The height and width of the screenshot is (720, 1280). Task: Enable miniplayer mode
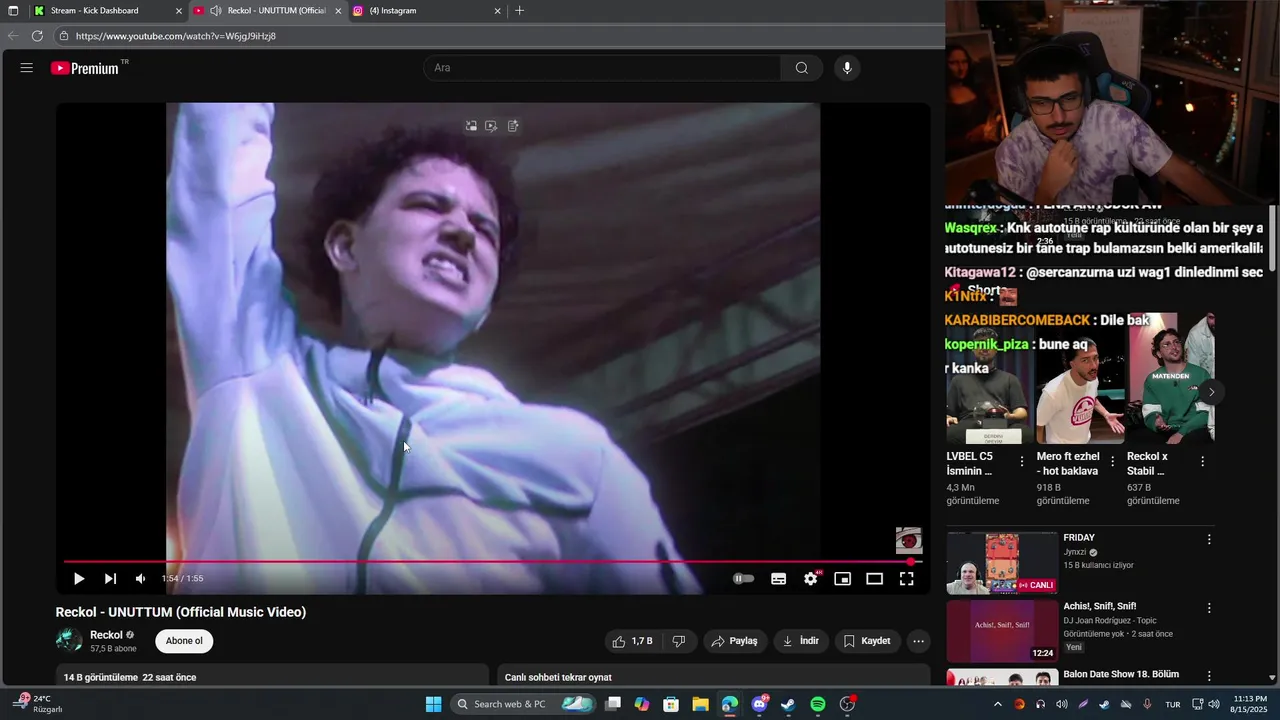coord(843,579)
